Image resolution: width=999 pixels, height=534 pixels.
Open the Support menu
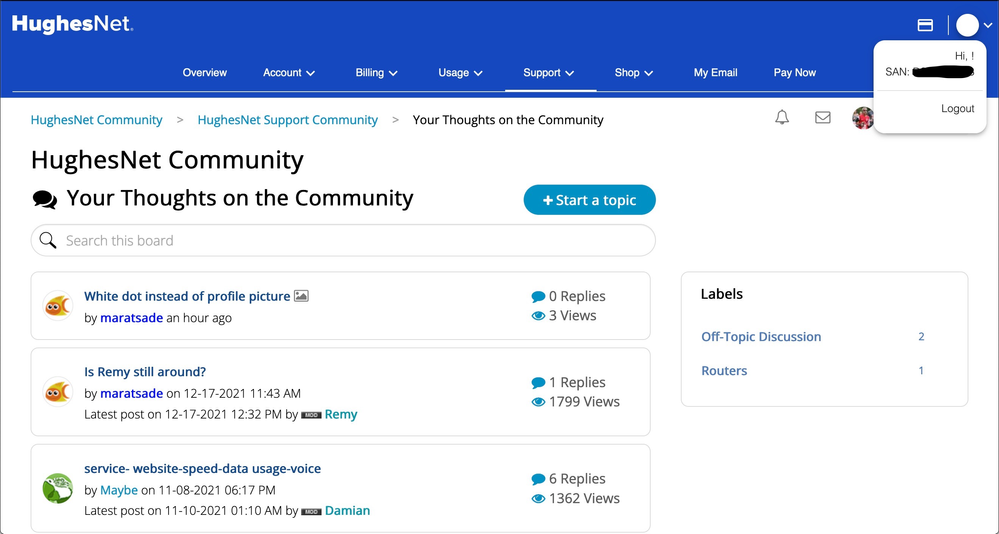coord(549,73)
